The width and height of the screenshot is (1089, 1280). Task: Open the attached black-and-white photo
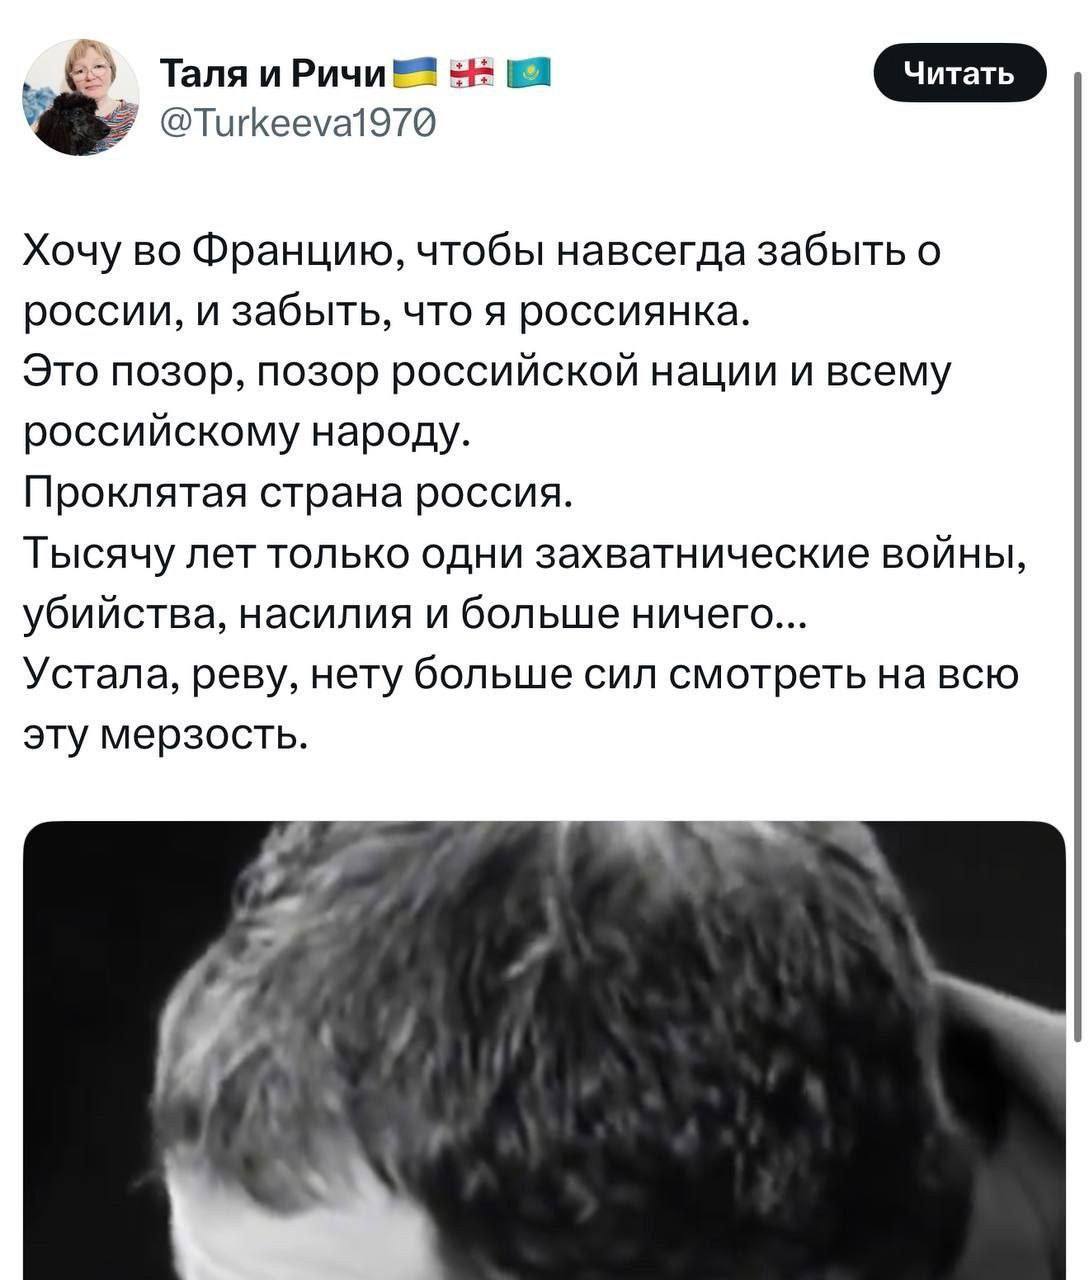coord(544,1050)
